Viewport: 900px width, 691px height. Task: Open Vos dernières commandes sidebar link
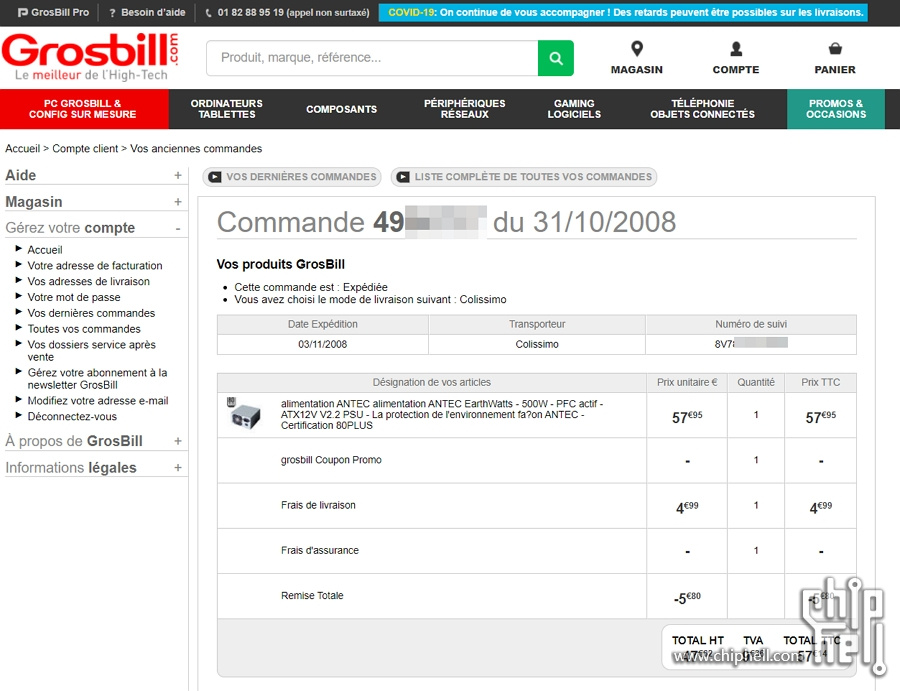91,313
